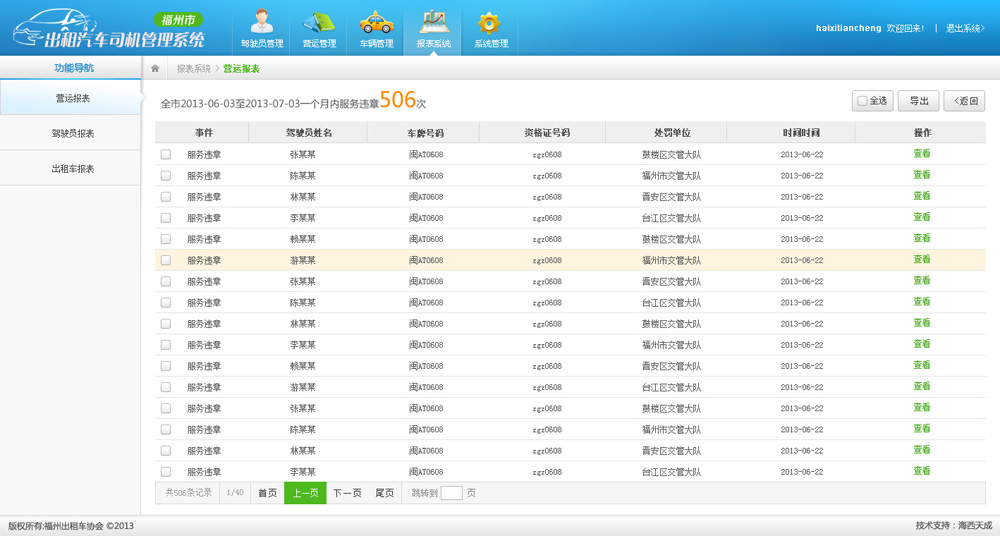Image resolution: width=1000 pixels, height=536 pixels.
Task: Click the page jump number input
Action: pos(452,493)
